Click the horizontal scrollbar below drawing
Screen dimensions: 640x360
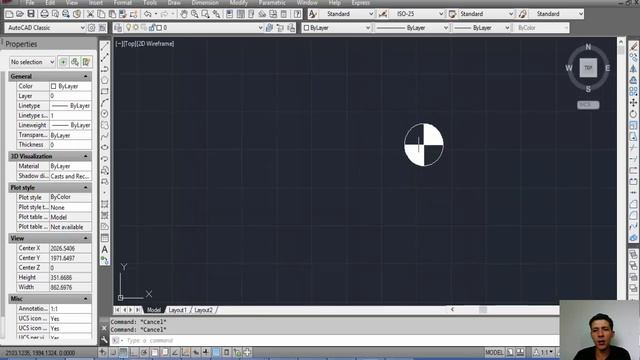(505, 310)
